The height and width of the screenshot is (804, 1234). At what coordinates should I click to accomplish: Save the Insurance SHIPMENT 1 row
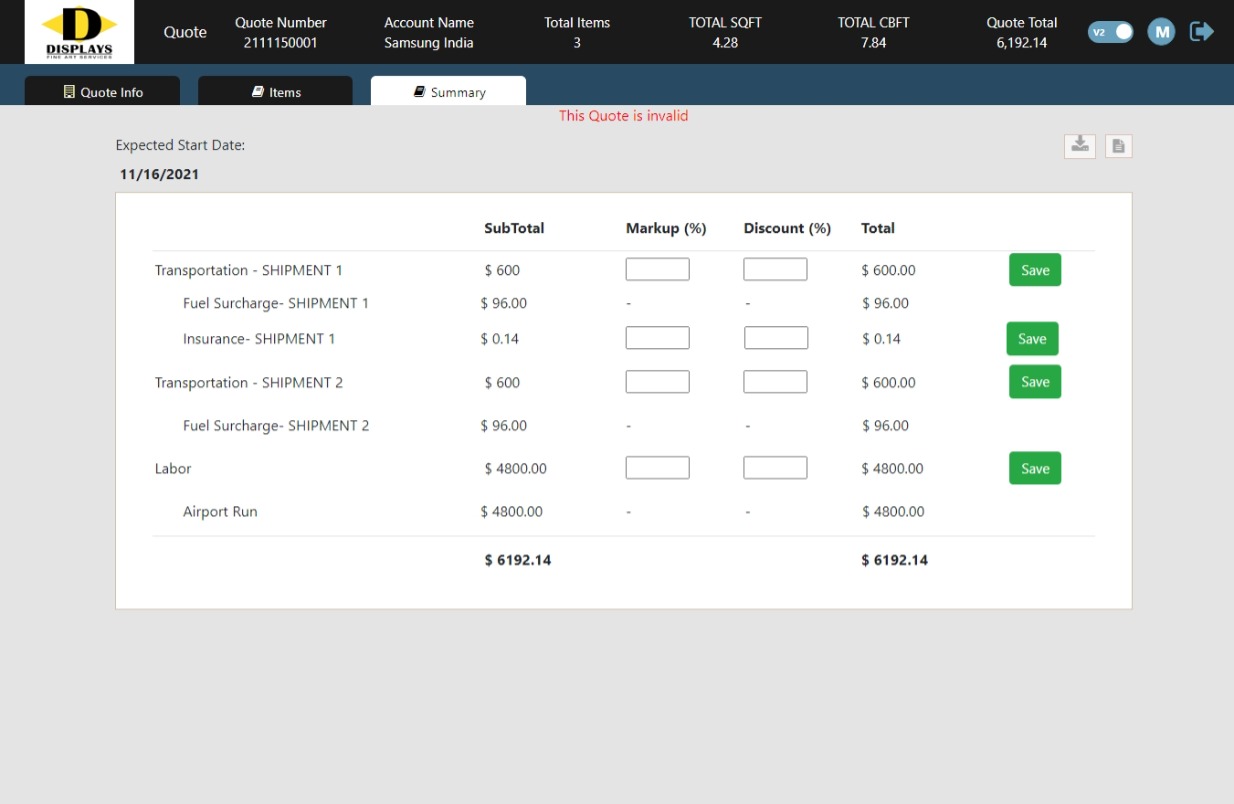[1031, 339]
